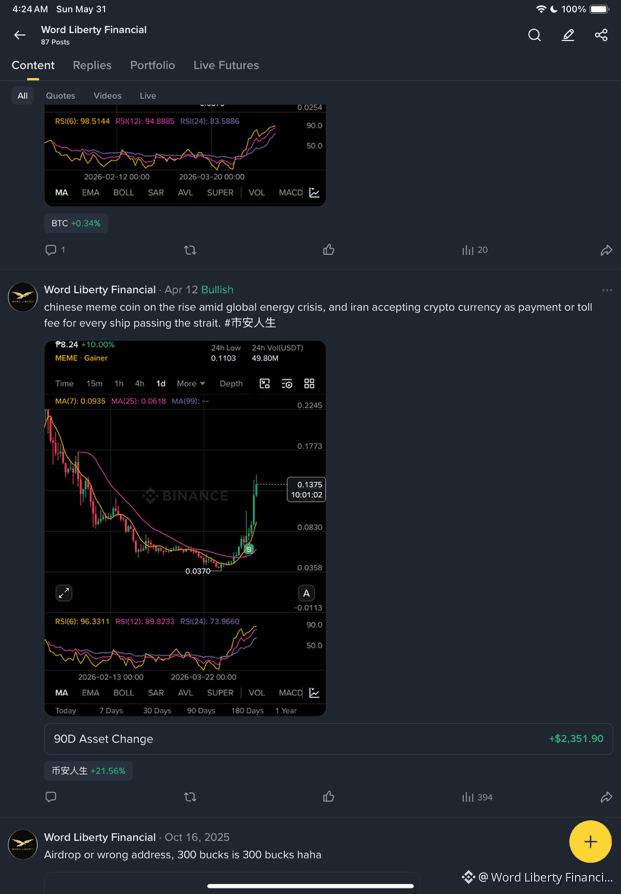The height and width of the screenshot is (894, 621).
Task: Tap the edit pencil icon in header
Action: tap(568, 35)
